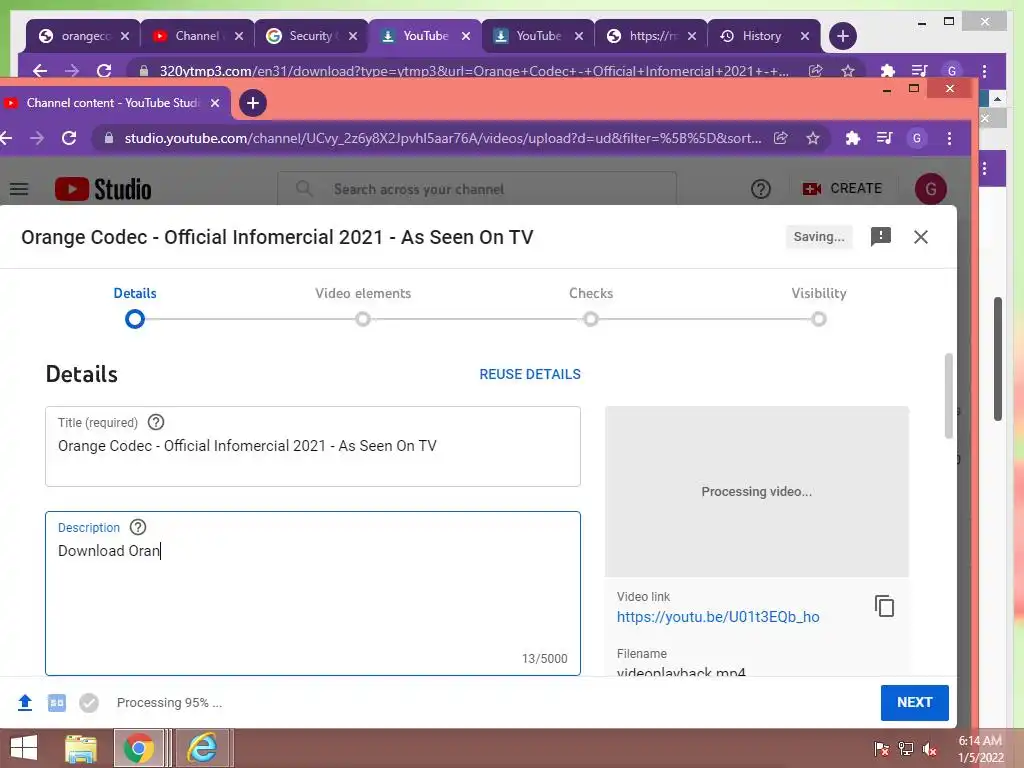1024x768 pixels.
Task: Click the upload status arrow icon
Action: pyautogui.click(x=25, y=703)
